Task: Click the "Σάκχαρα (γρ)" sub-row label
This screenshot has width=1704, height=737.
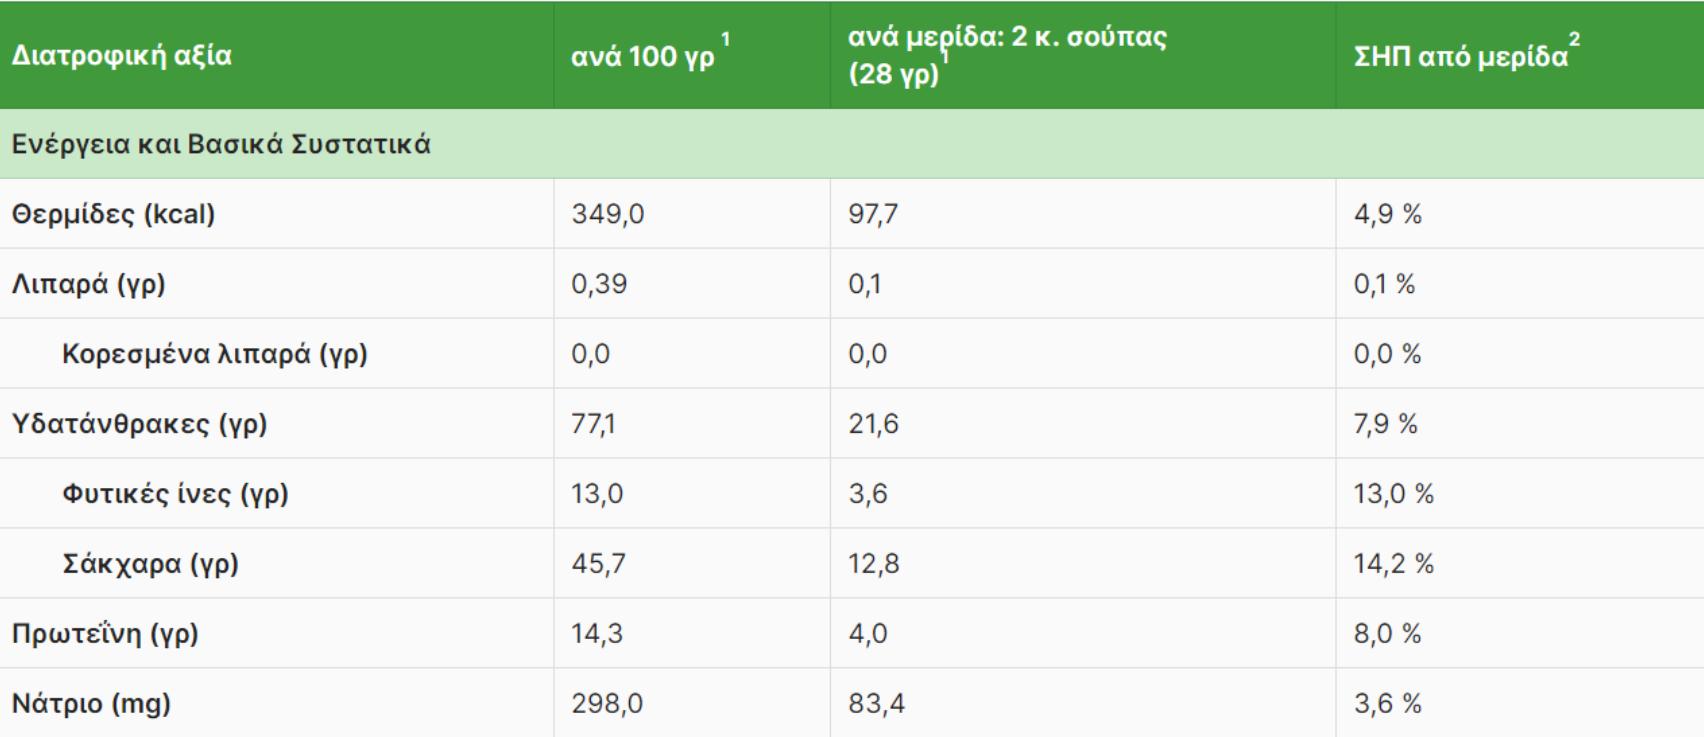Action: coord(150,564)
